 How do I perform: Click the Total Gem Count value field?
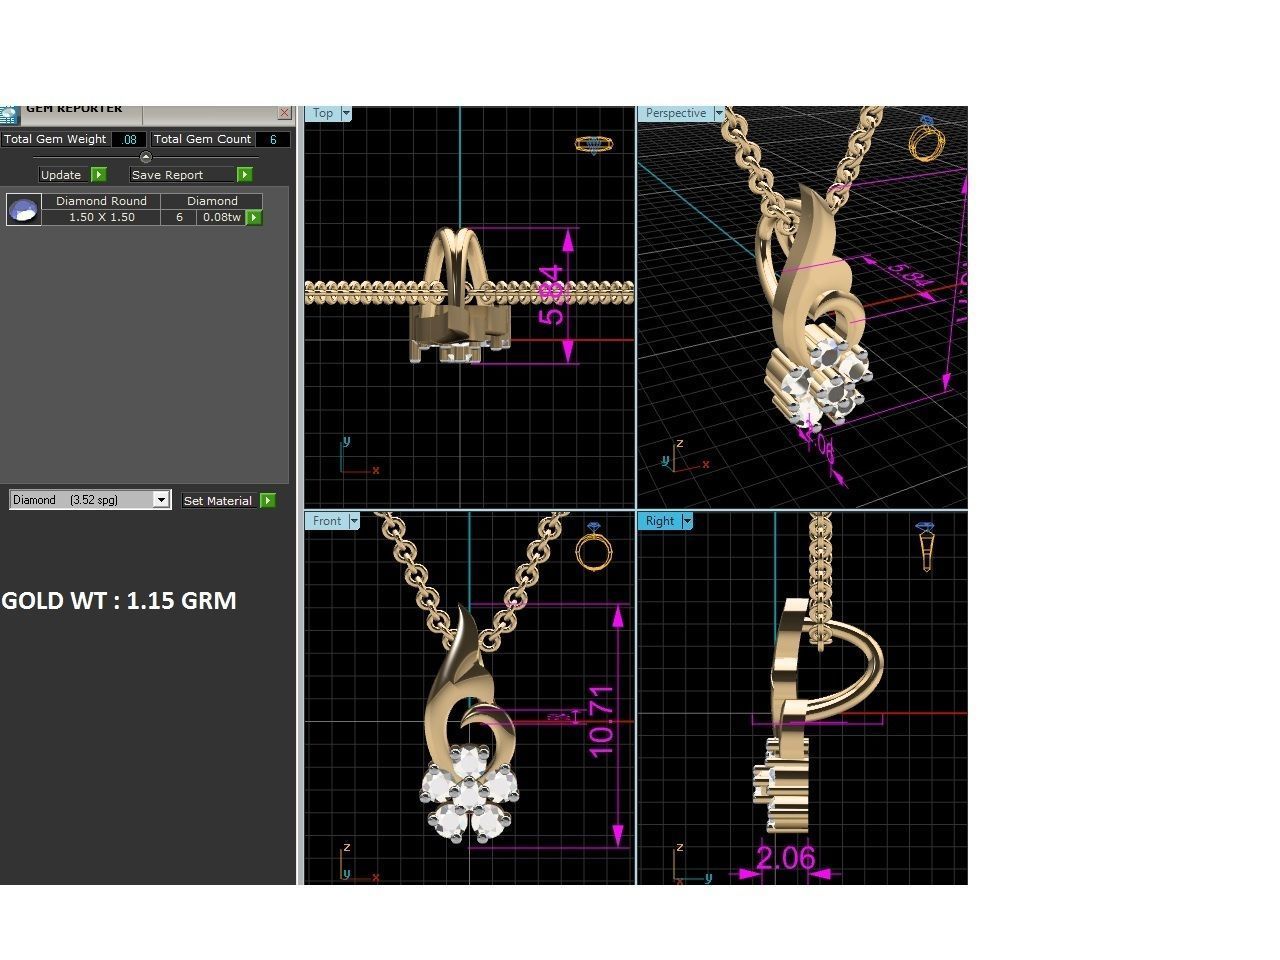click(x=273, y=140)
